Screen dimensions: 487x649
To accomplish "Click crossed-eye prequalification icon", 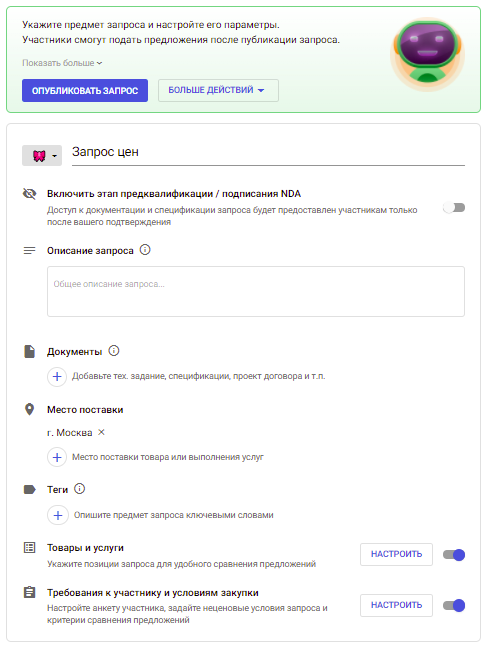I will tap(29, 194).
